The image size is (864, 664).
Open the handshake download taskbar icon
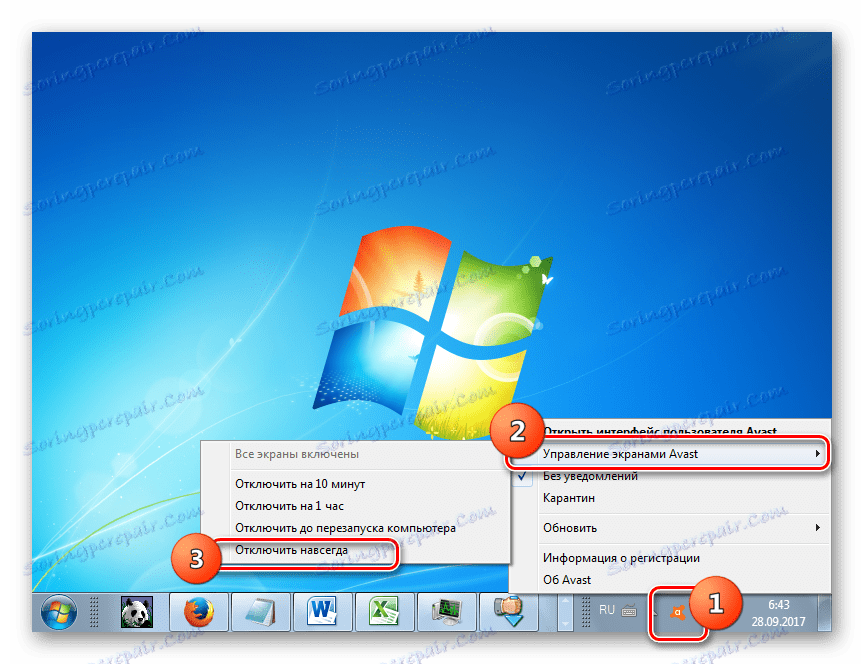pyautogui.click(x=508, y=612)
